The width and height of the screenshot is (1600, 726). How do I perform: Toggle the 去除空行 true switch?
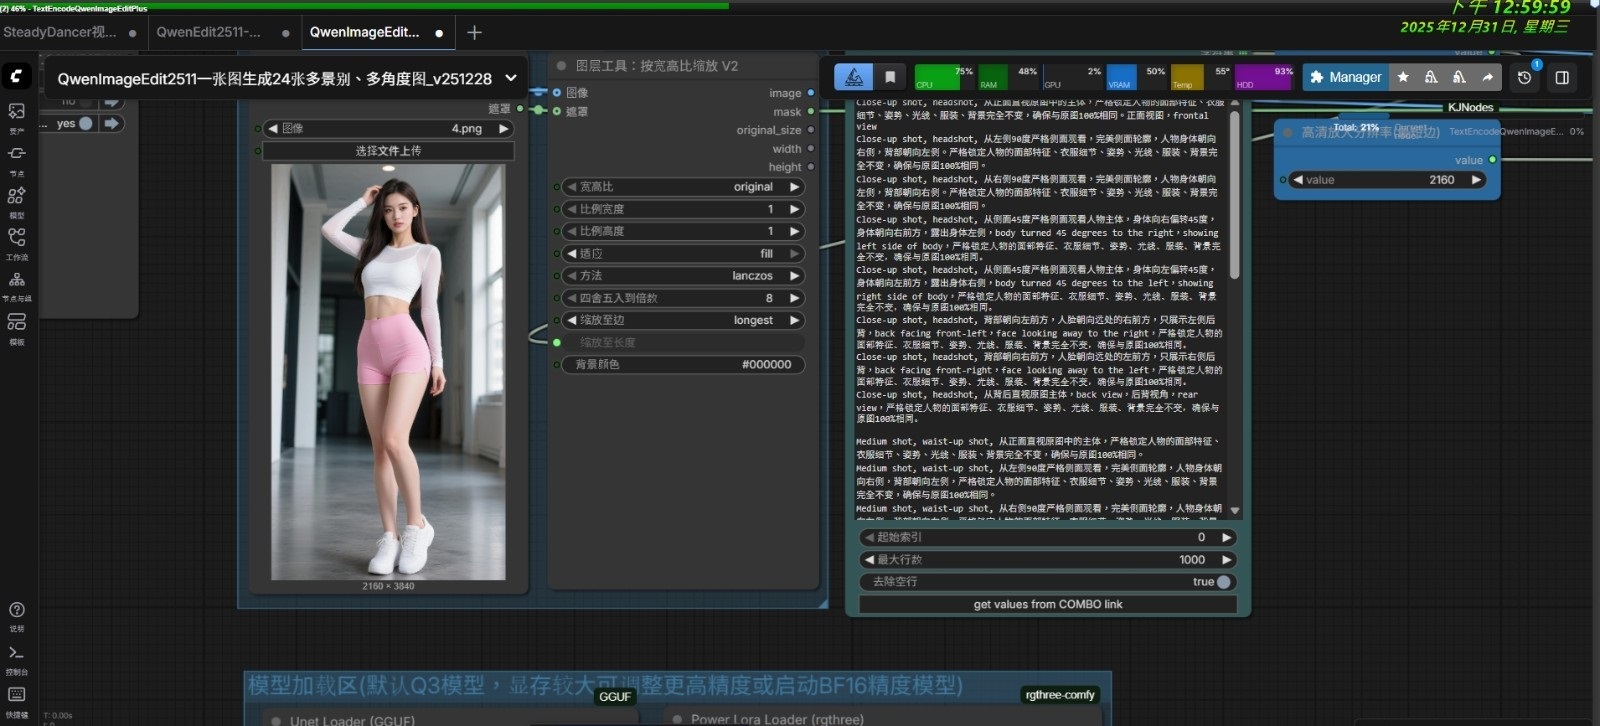(x=1223, y=582)
